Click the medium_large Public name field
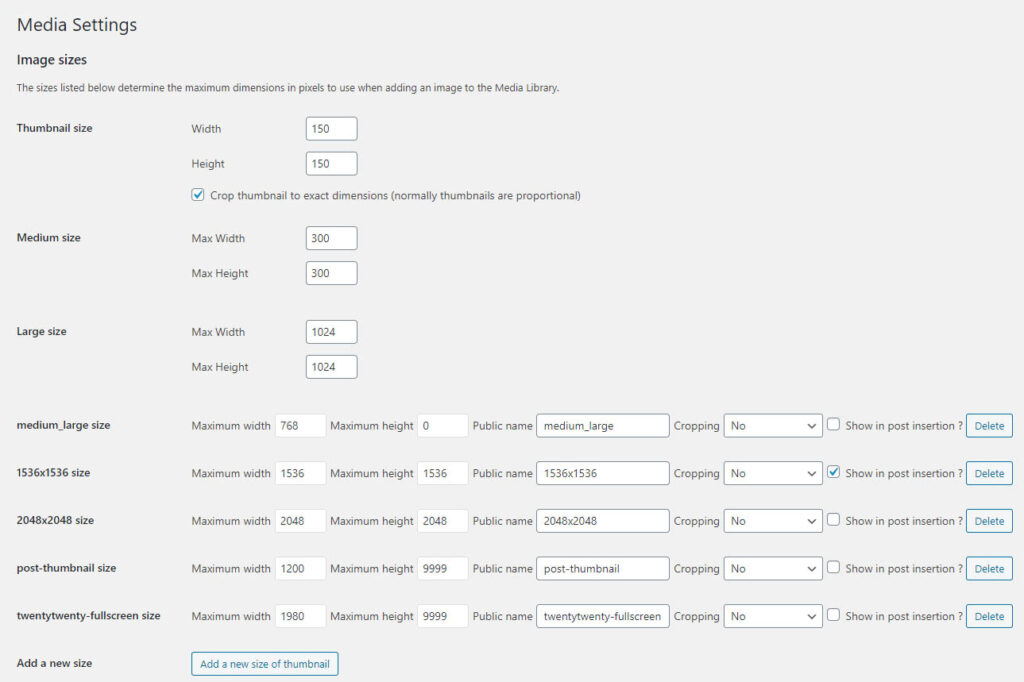 (x=603, y=426)
